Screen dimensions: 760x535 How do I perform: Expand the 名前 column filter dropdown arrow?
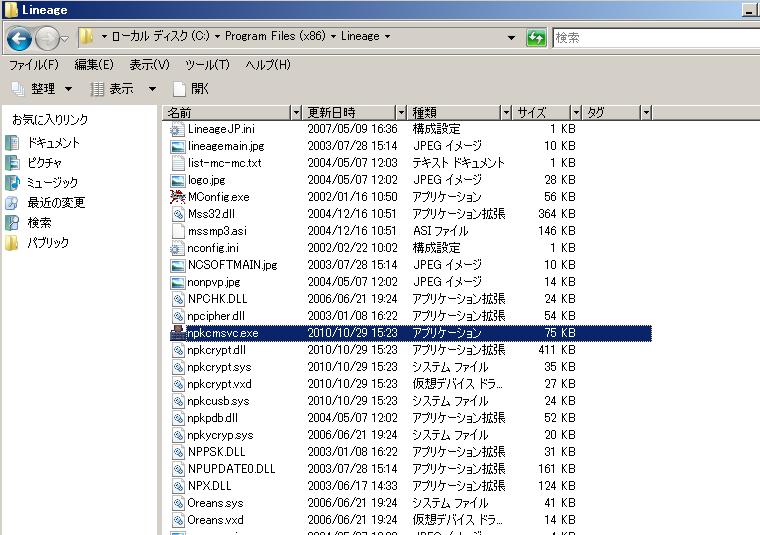pos(295,112)
